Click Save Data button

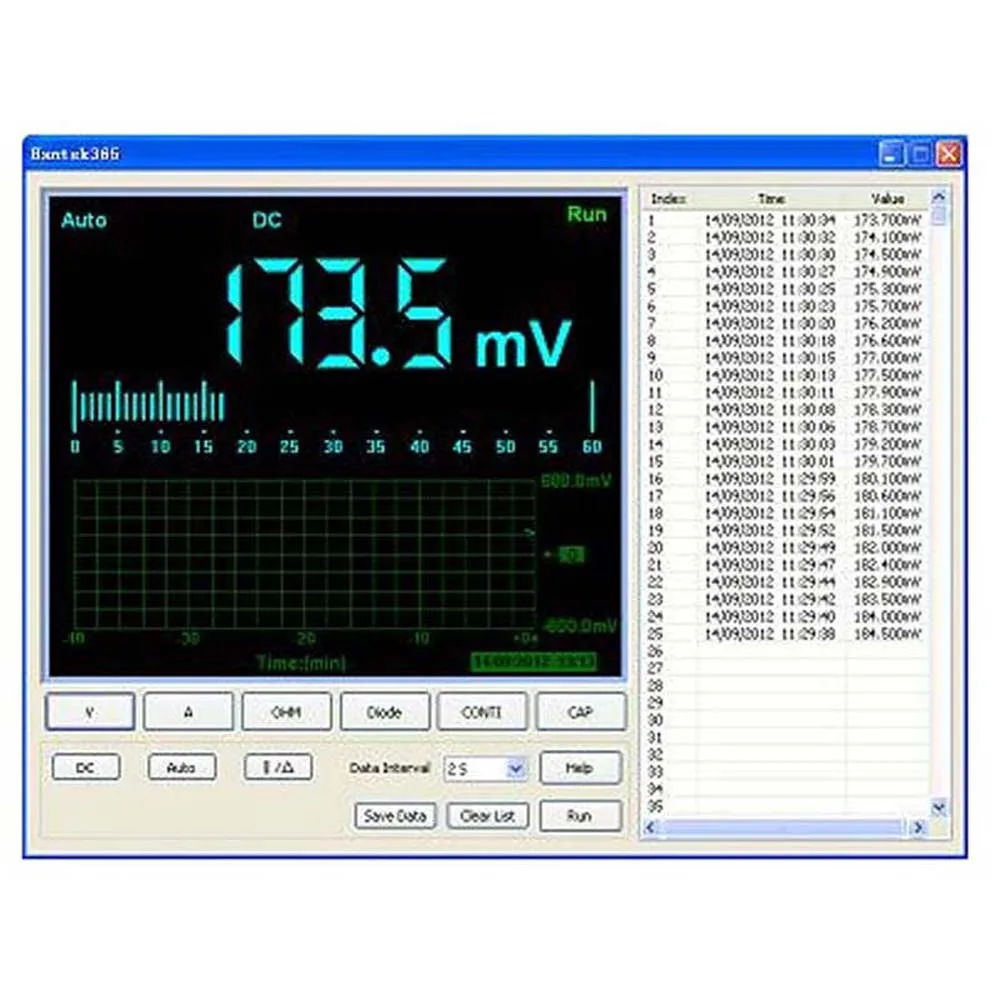(395, 816)
